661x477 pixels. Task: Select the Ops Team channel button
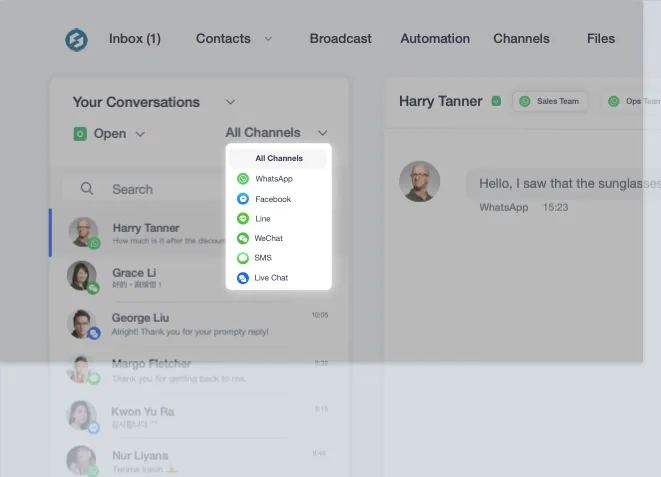(x=631, y=102)
